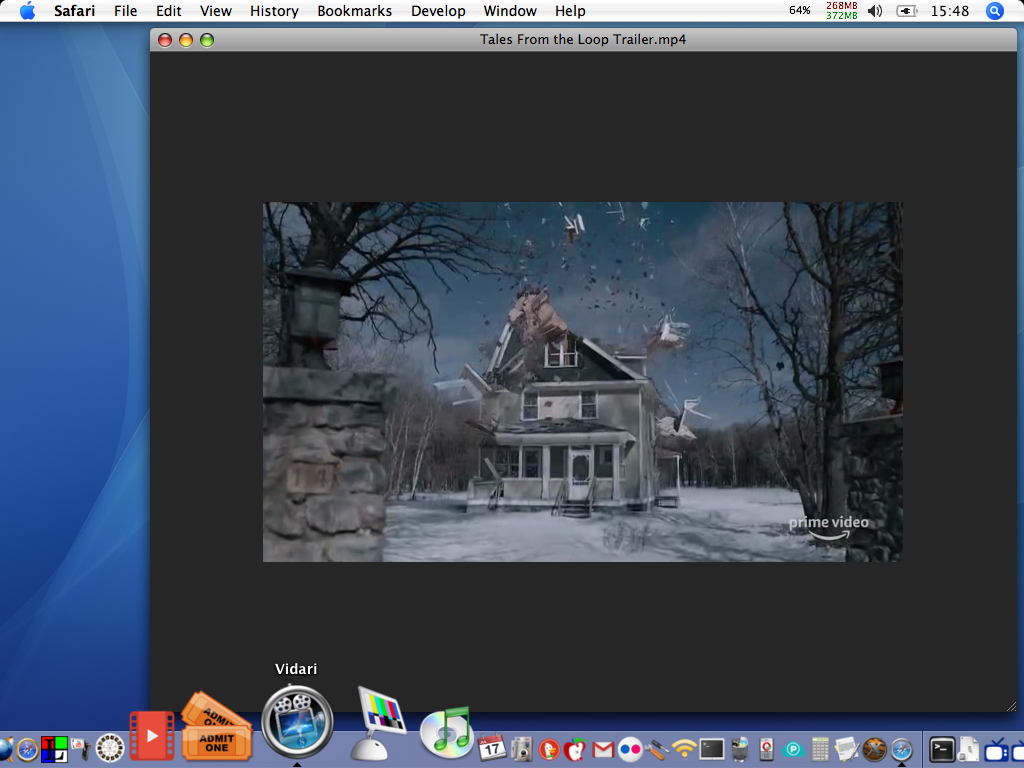
Task: Open the Edit menu
Action: tap(168, 11)
